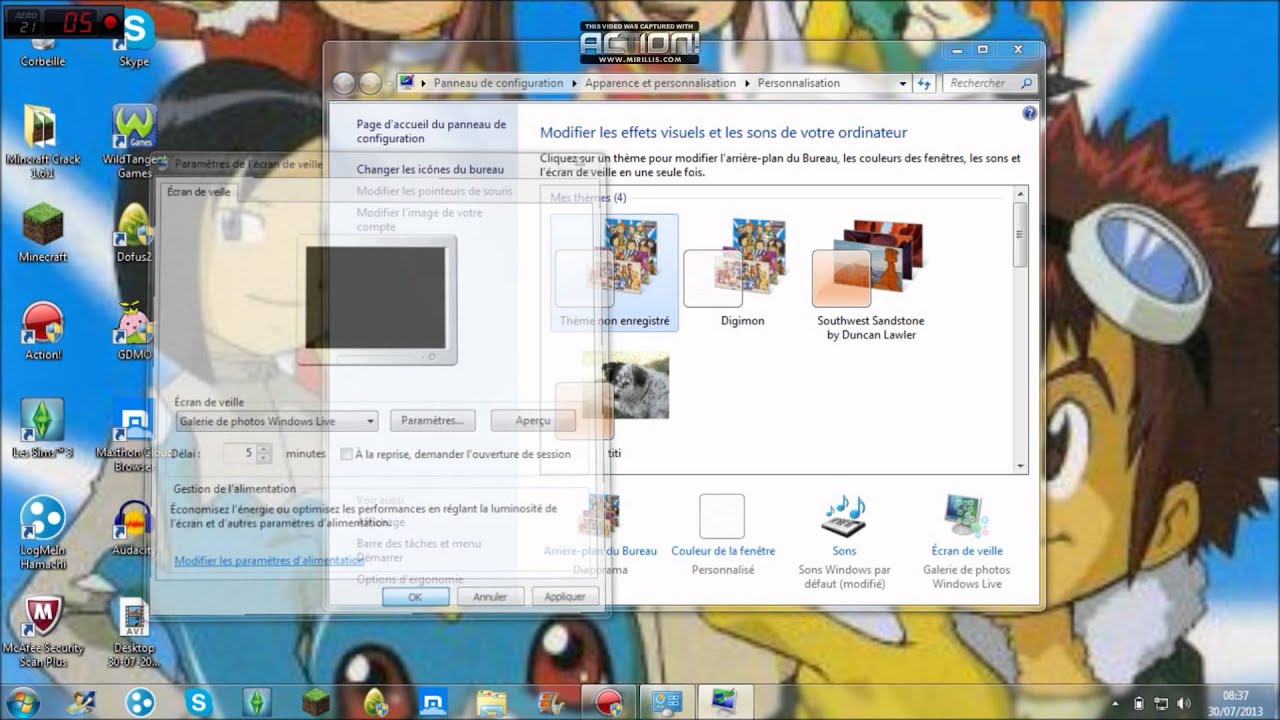Expand Panneau de configuration breadcrumb arrow
The height and width of the screenshot is (720, 1280).
[574, 84]
